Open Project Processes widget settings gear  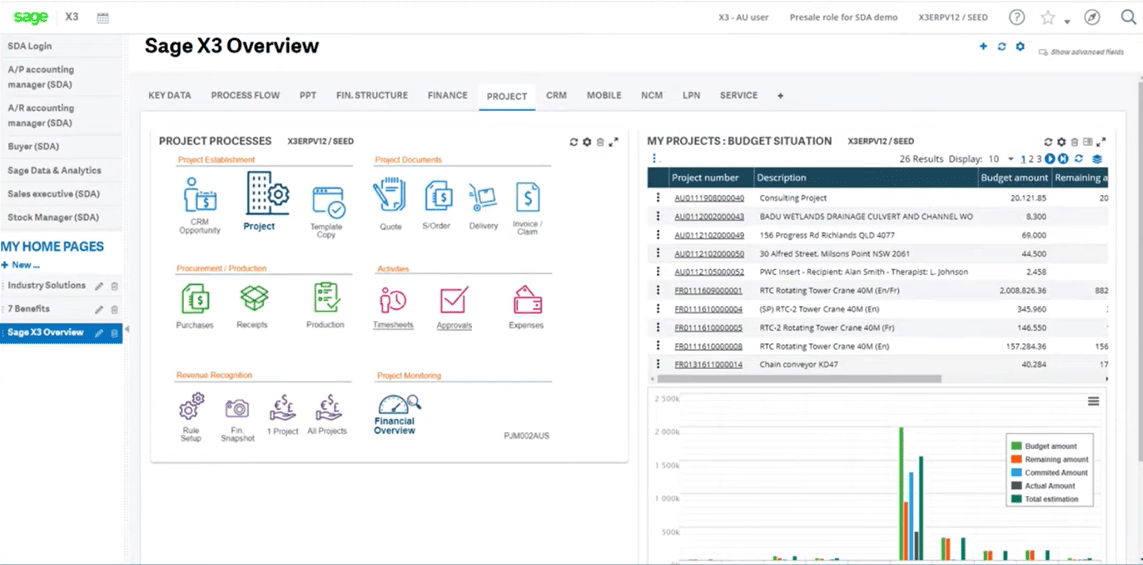click(x=587, y=142)
